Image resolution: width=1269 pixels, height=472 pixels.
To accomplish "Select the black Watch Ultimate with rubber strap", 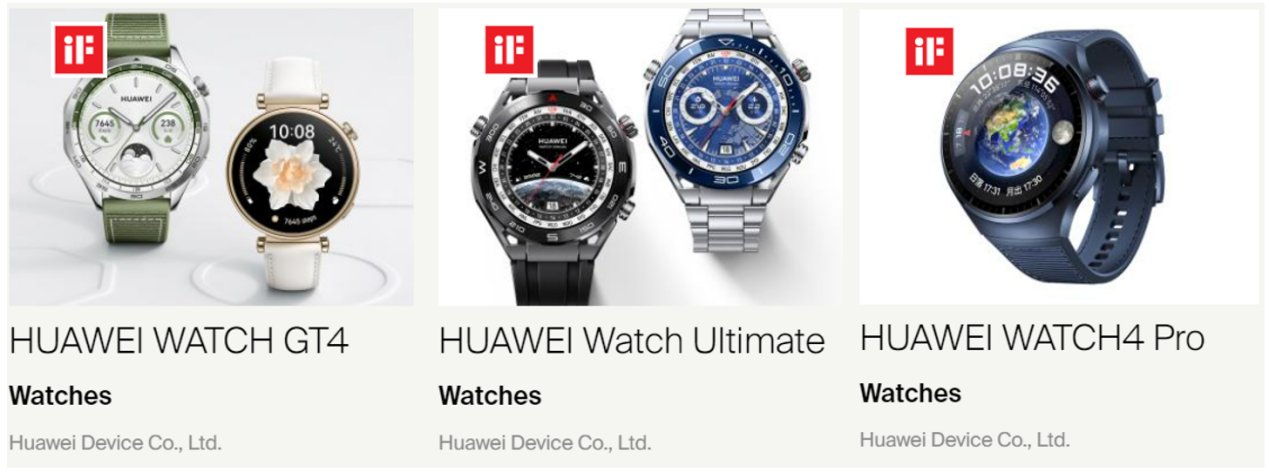I will [553, 178].
